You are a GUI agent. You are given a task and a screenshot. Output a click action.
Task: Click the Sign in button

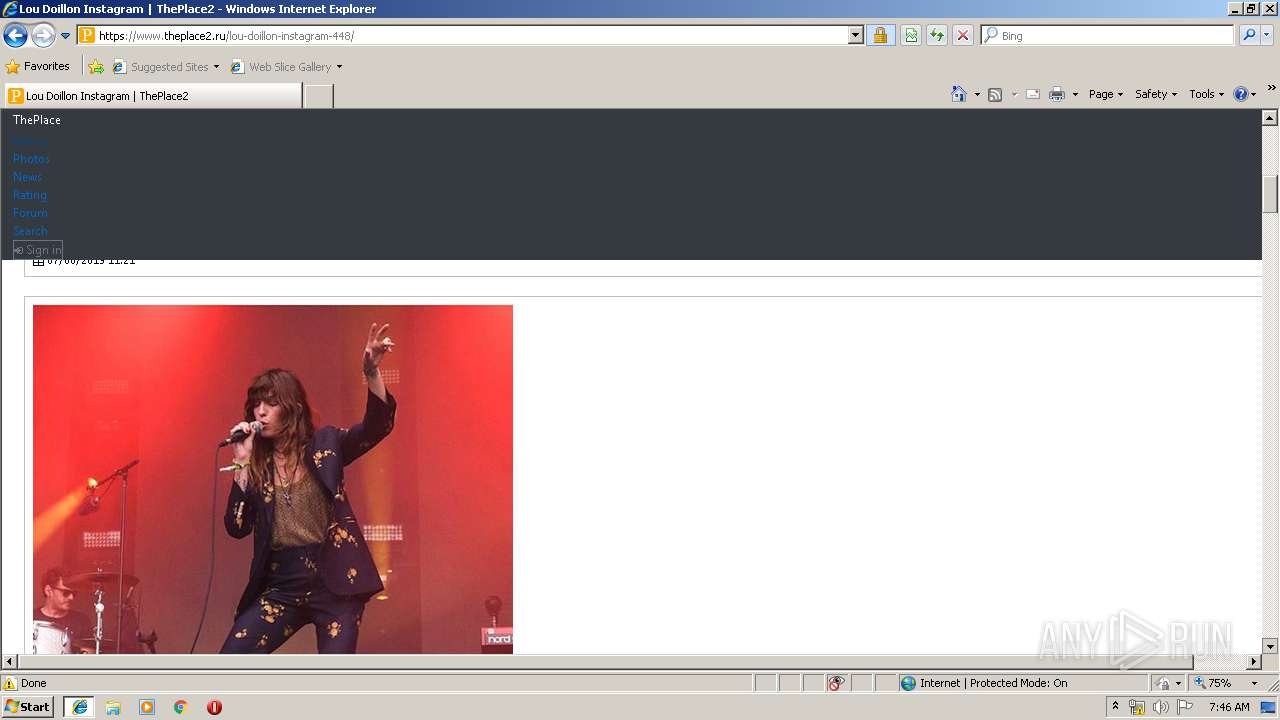click(38, 250)
